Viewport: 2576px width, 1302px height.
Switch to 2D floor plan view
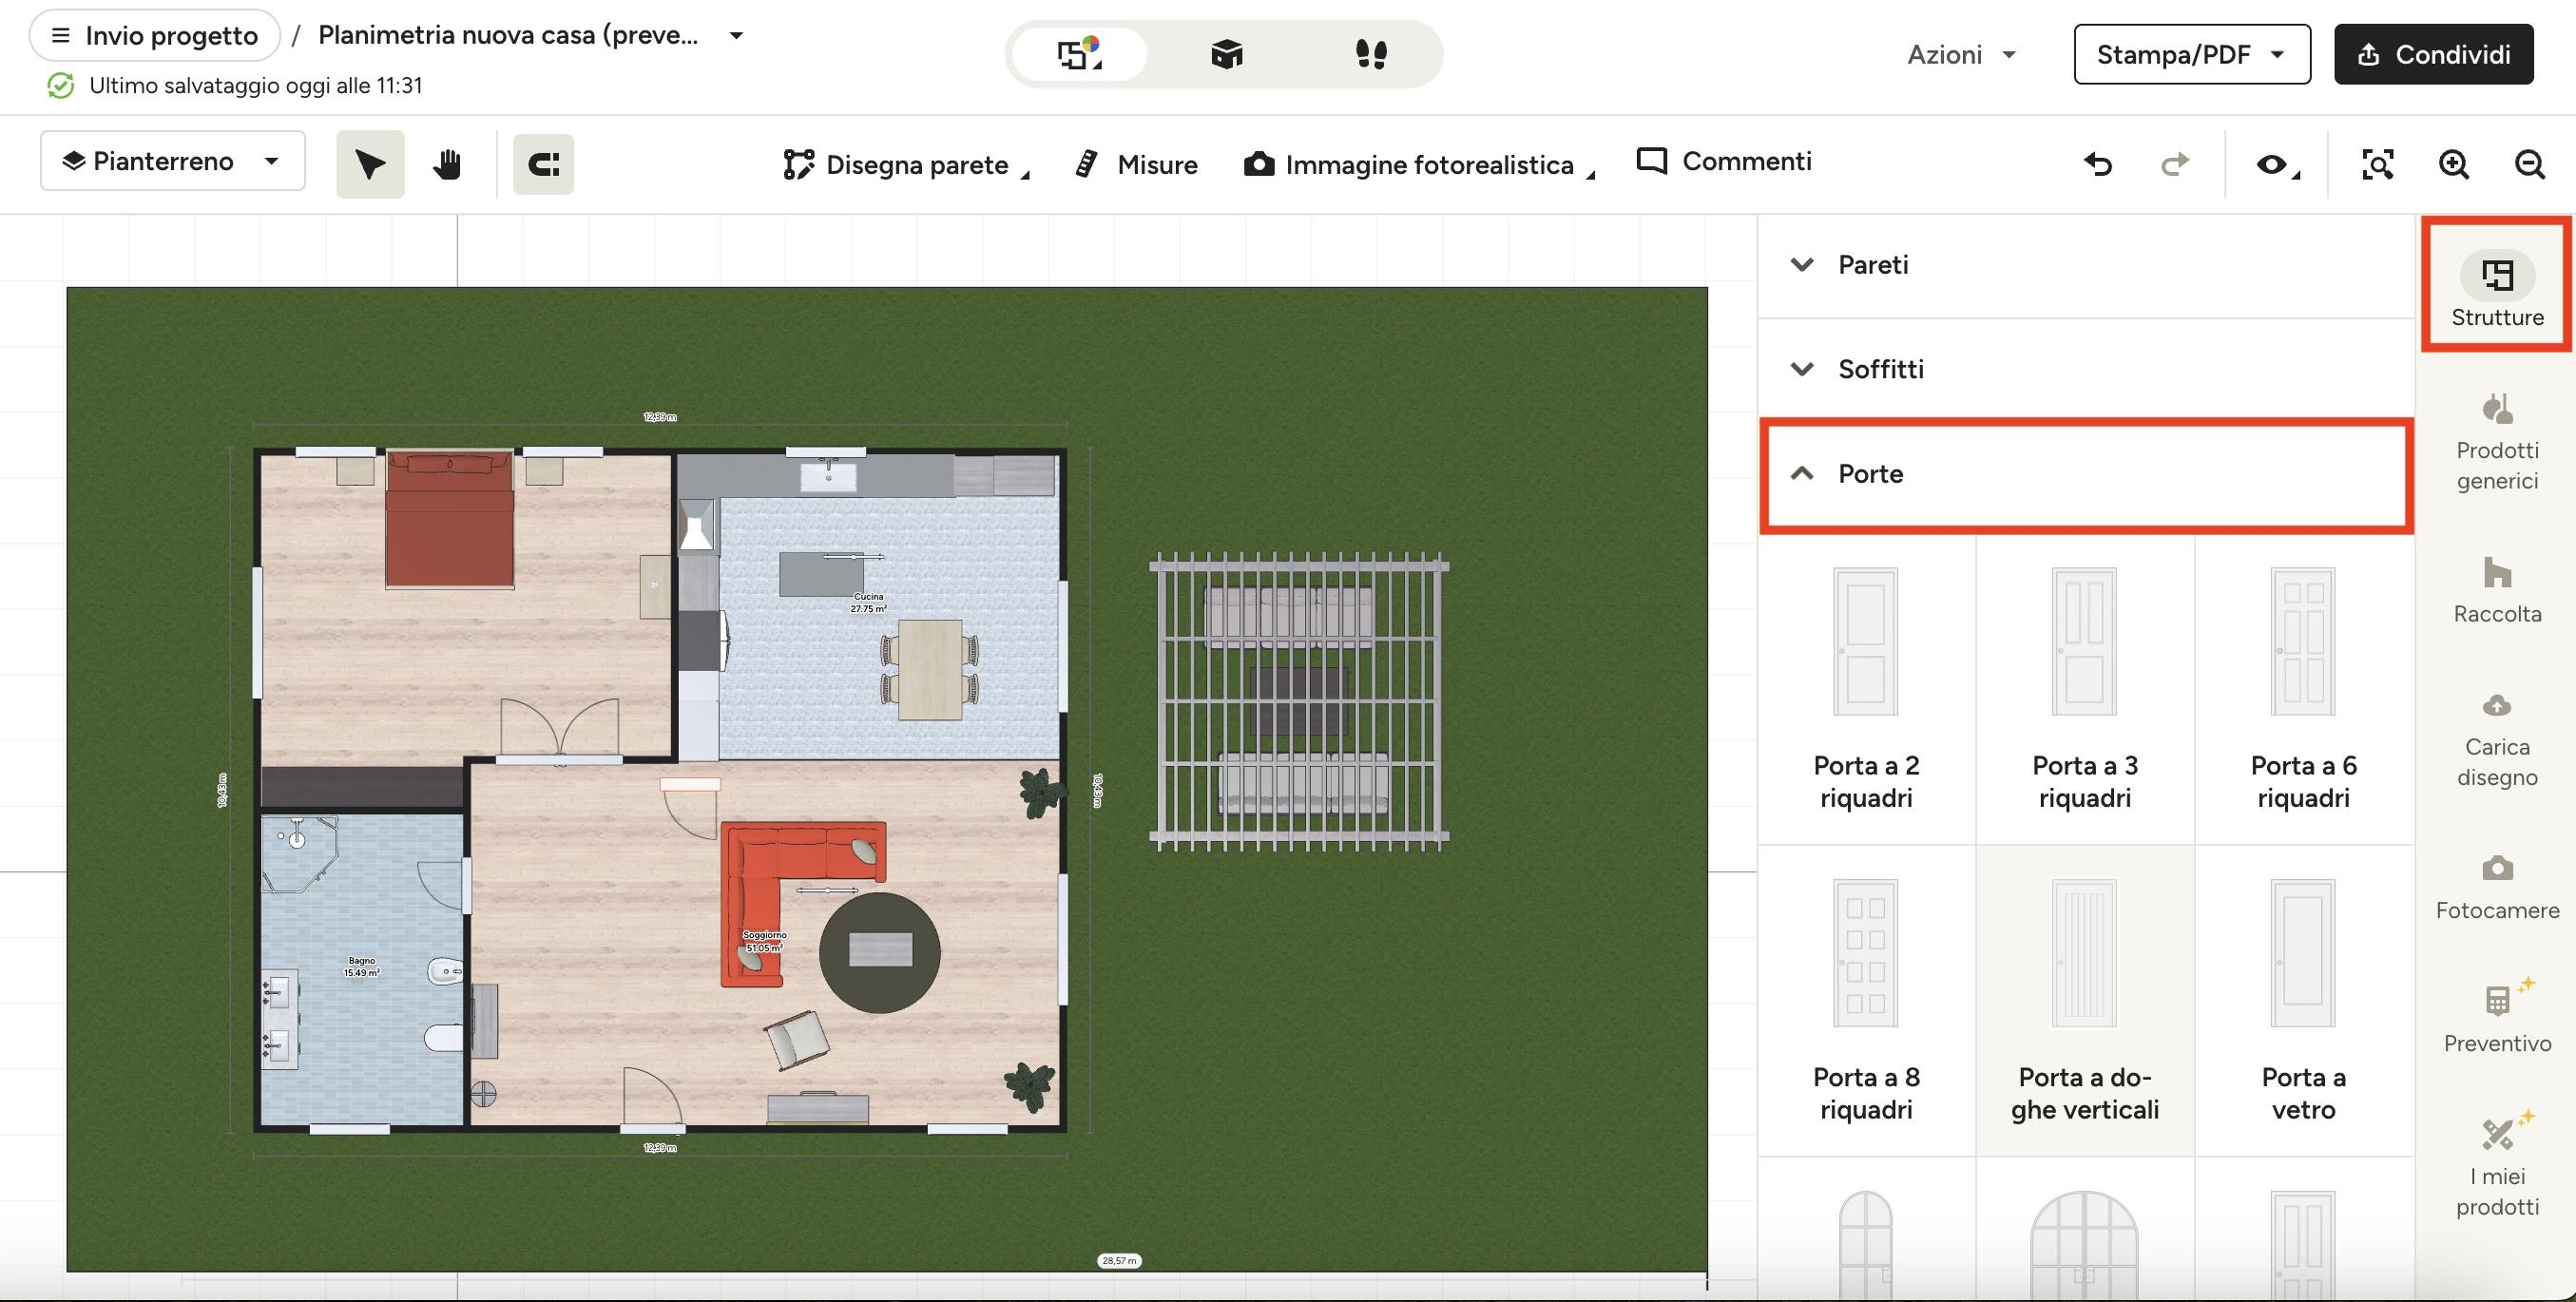(x=1080, y=54)
